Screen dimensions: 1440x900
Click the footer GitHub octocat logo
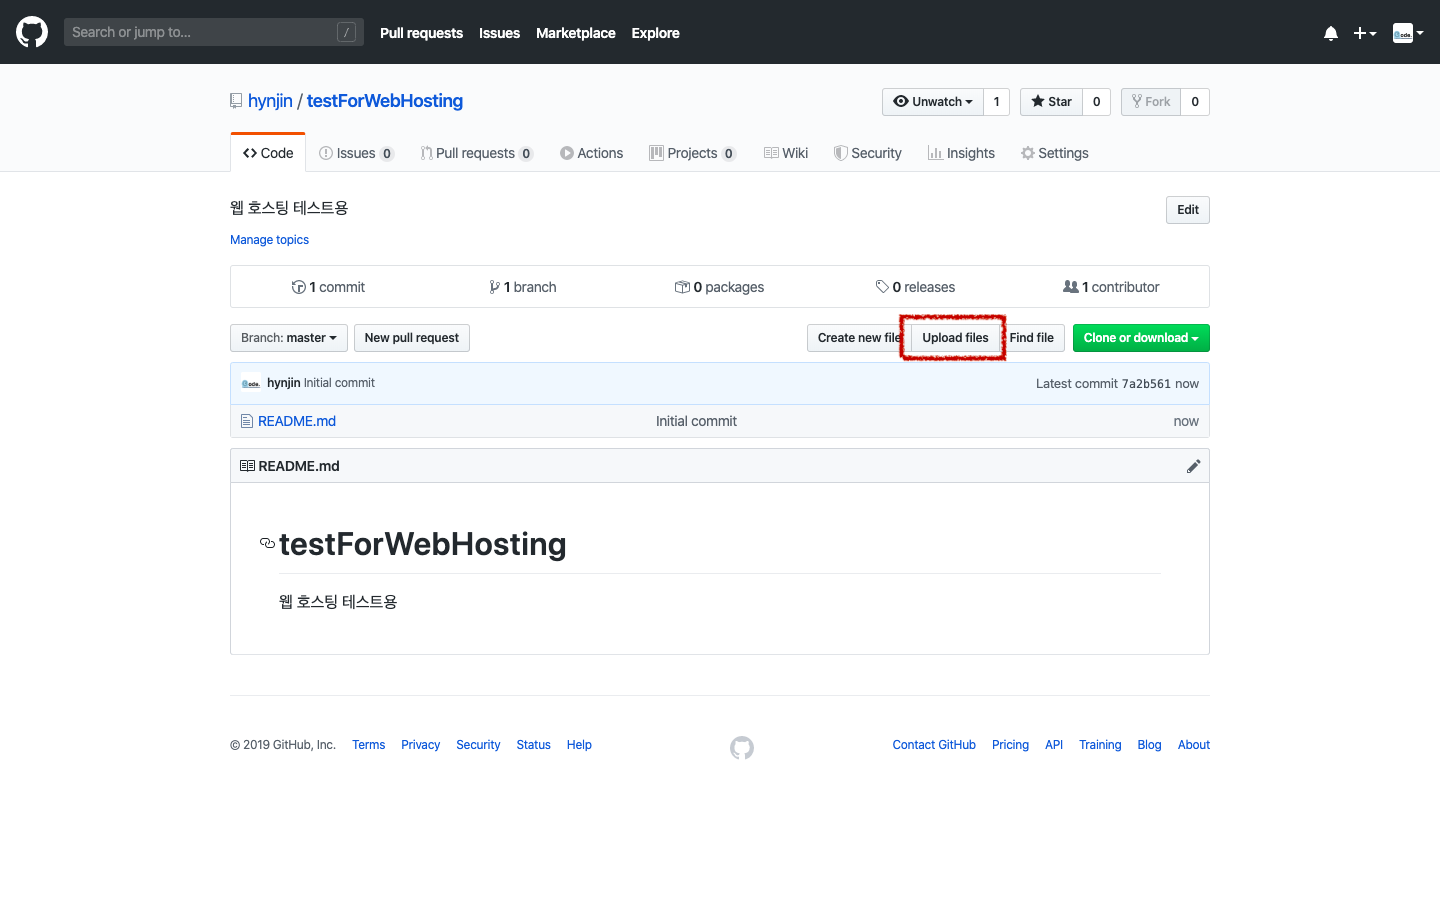(742, 747)
